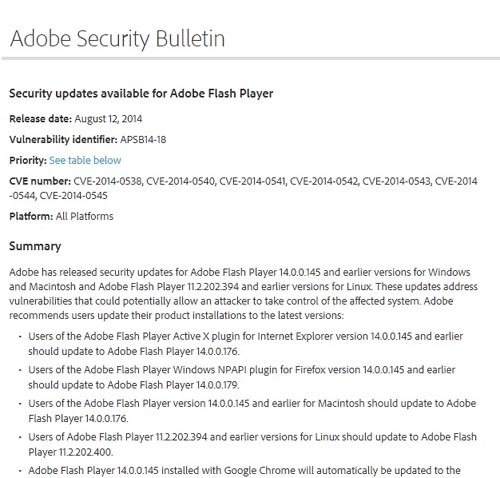The image size is (500, 478).
Task: Click the Active X plugin for Internet Explorer bullet
Action: (x=245, y=344)
